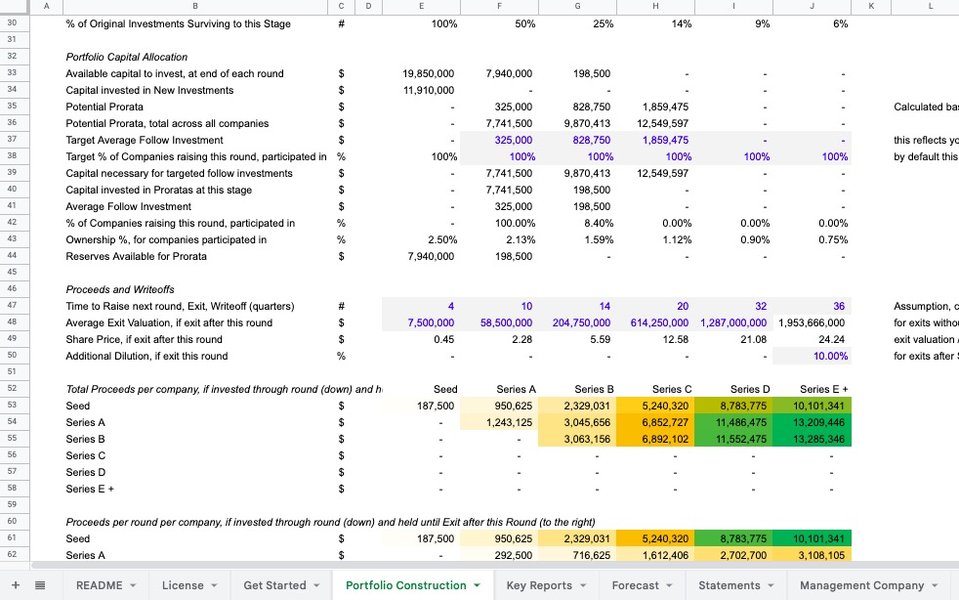This screenshot has width=959, height=600.
Task: Select column E header
Action: tap(421, 6)
